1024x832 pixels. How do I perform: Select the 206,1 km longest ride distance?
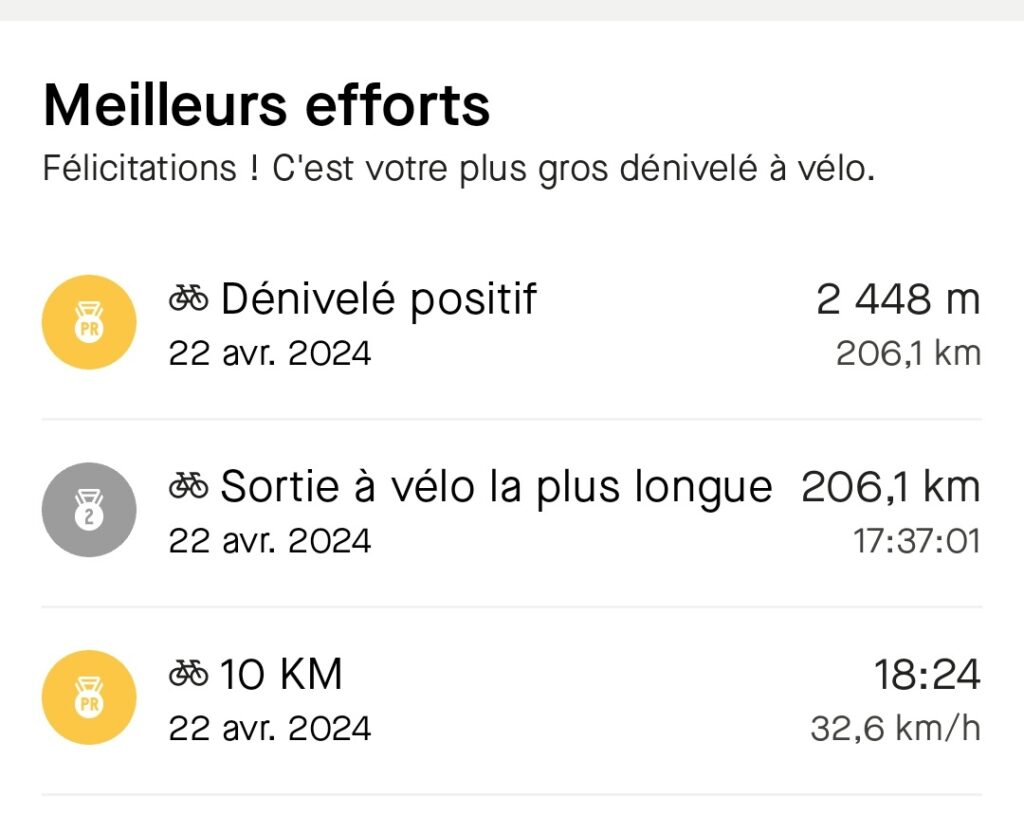click(x=891, y=487)
